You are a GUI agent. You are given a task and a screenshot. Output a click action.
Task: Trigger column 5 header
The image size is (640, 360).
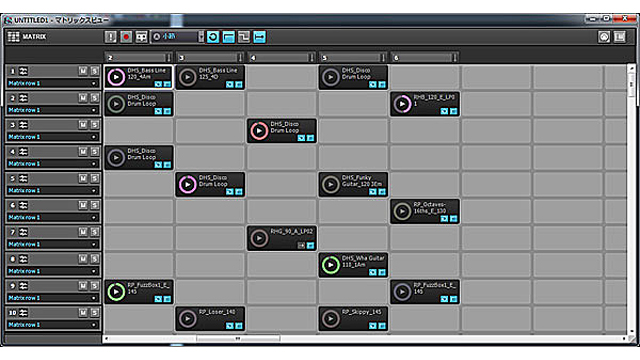point(353,58)
